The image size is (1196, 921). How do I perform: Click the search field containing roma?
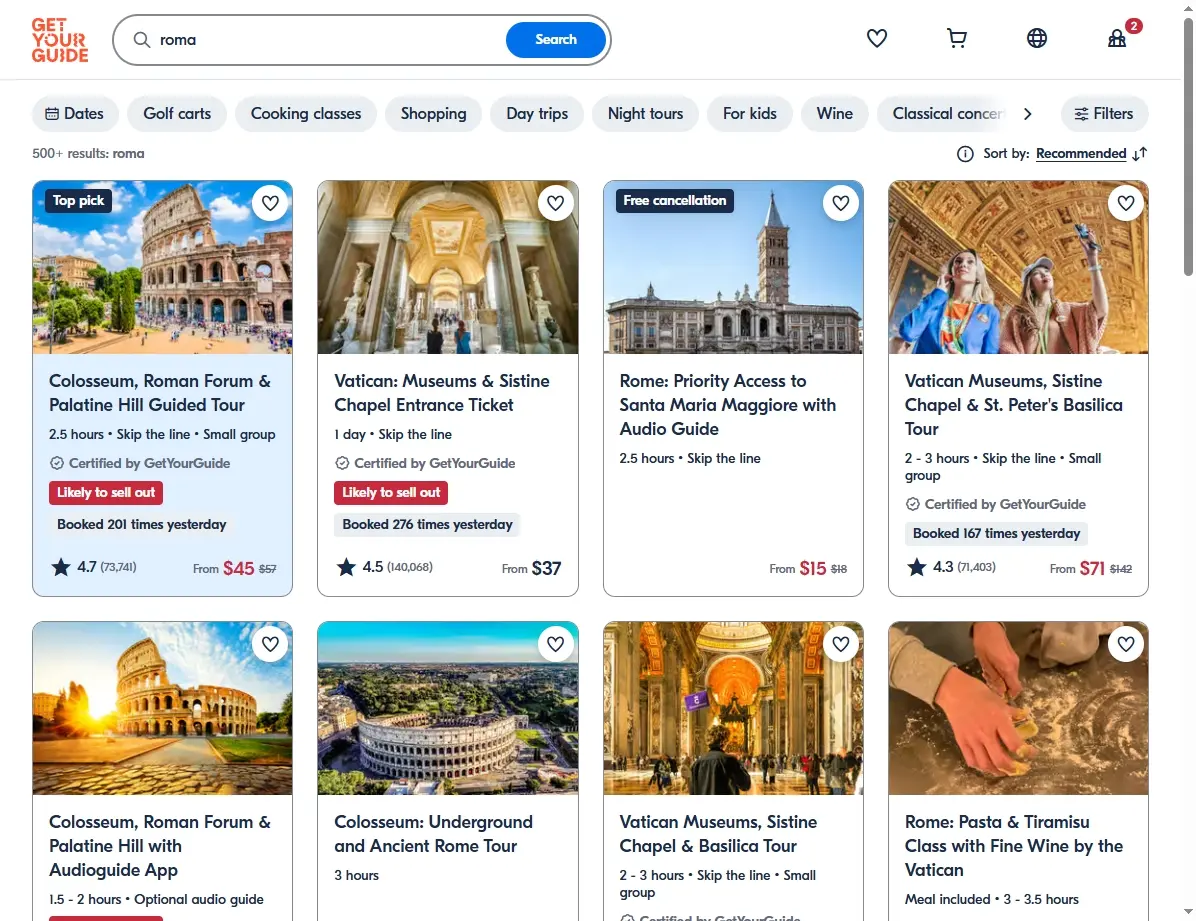click(x=328, y=40)
